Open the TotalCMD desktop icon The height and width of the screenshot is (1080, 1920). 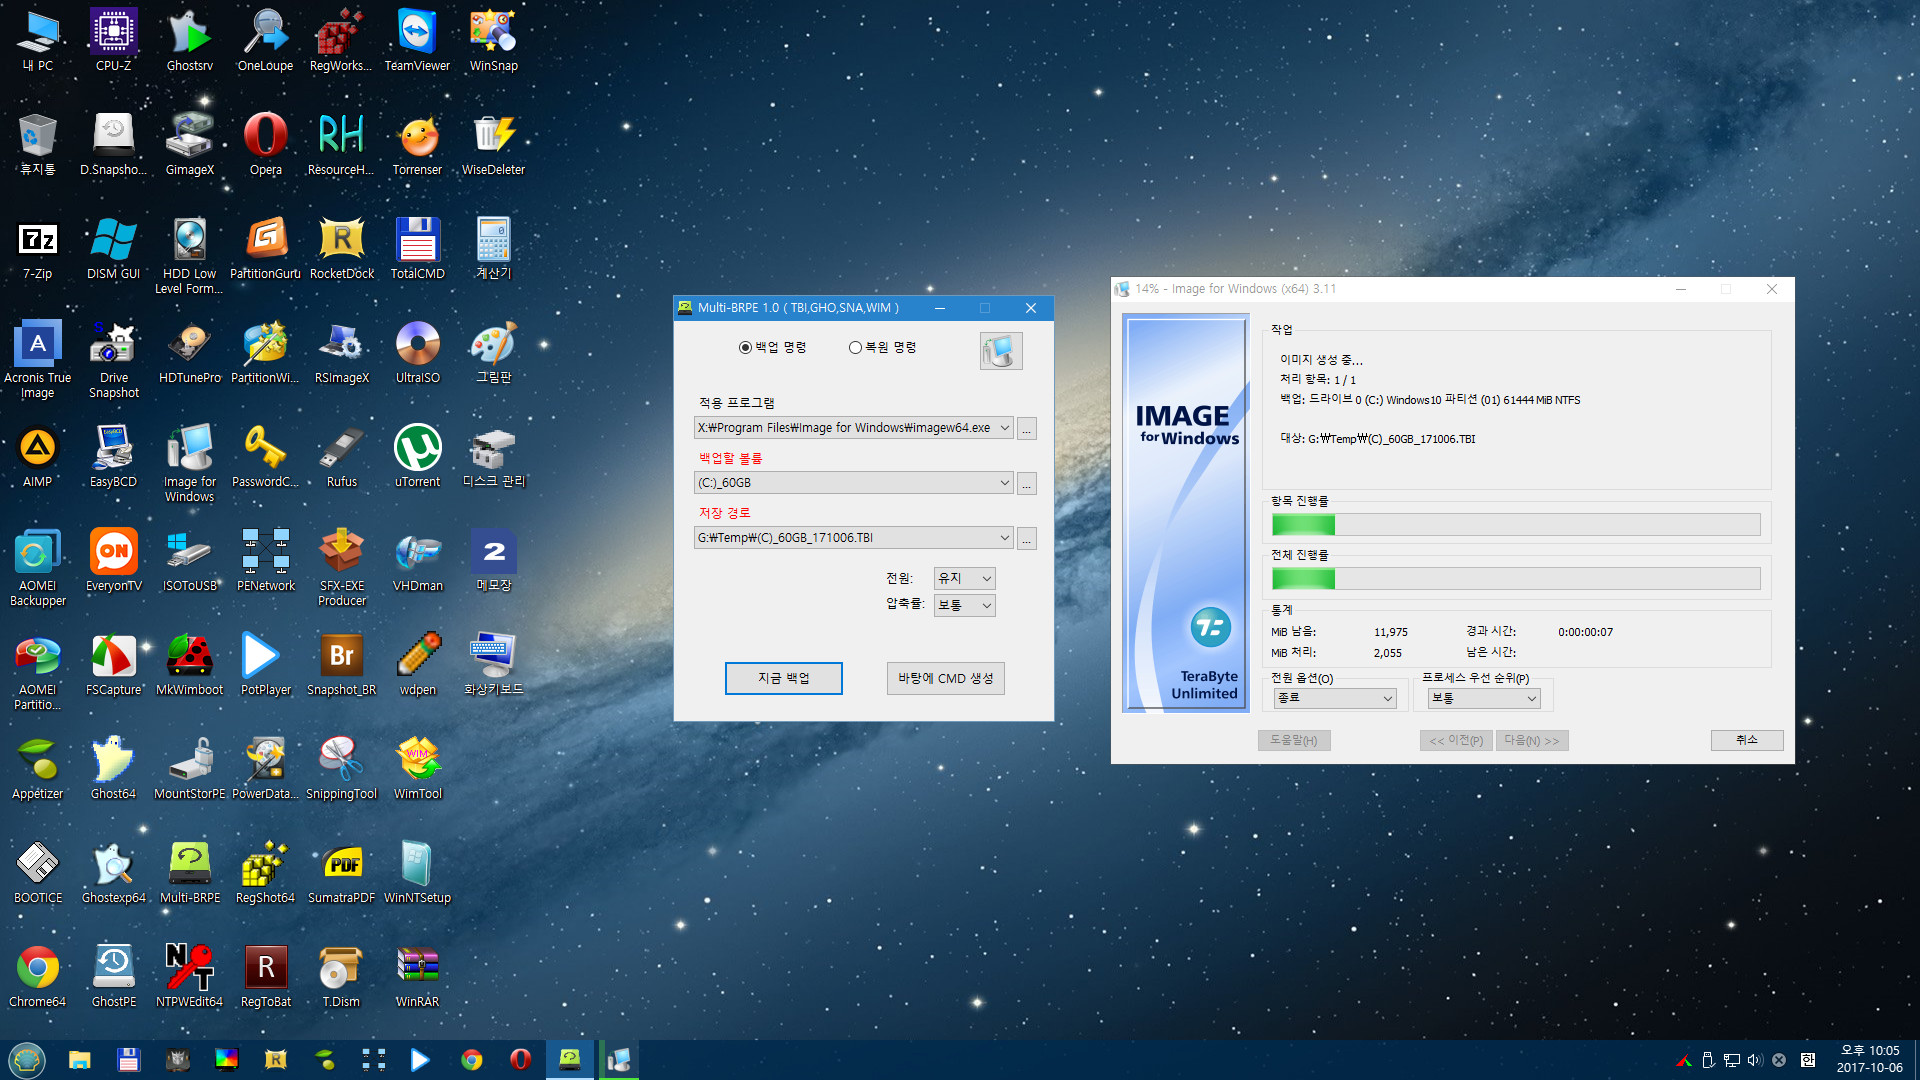tap(417, 248)
